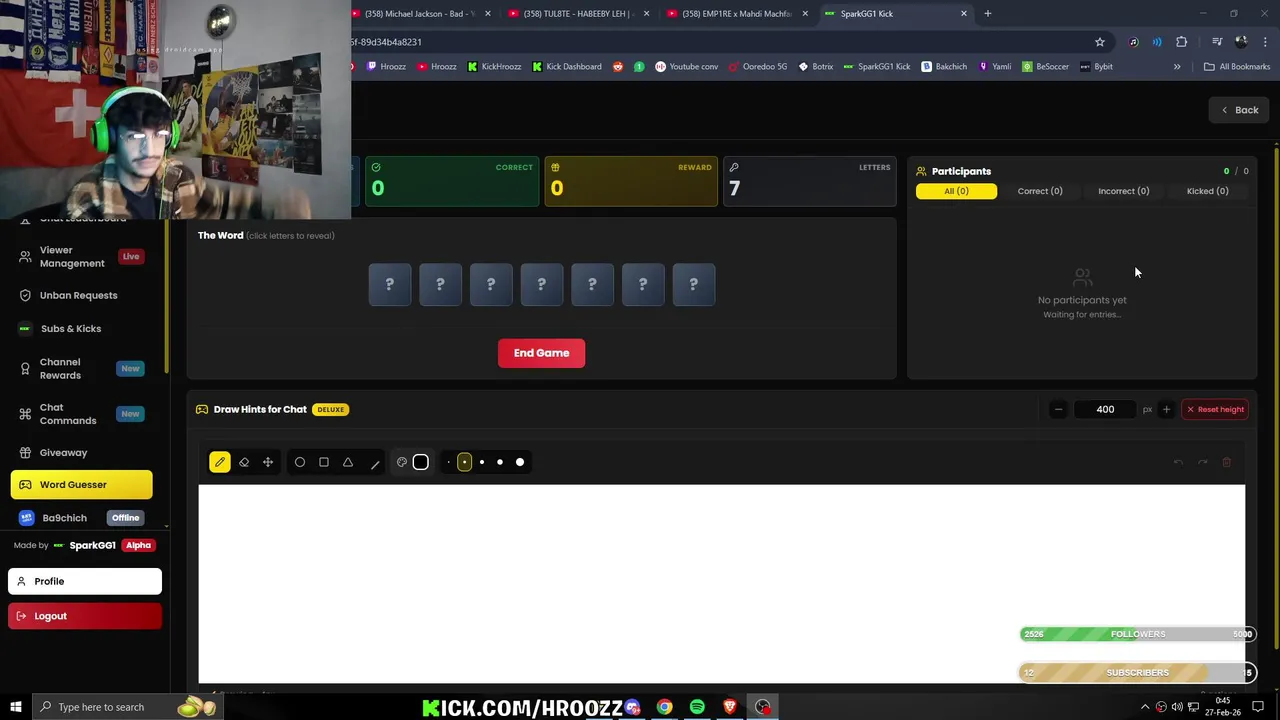The height and width of the screenshot is (720, 1280).
Task: Open Kick Dashboard bookmark
Action: point(566,67)
